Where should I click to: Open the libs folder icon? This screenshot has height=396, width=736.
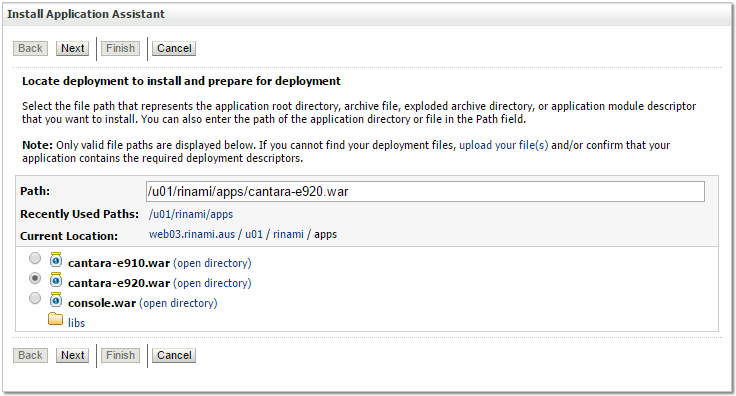[55, 319]
